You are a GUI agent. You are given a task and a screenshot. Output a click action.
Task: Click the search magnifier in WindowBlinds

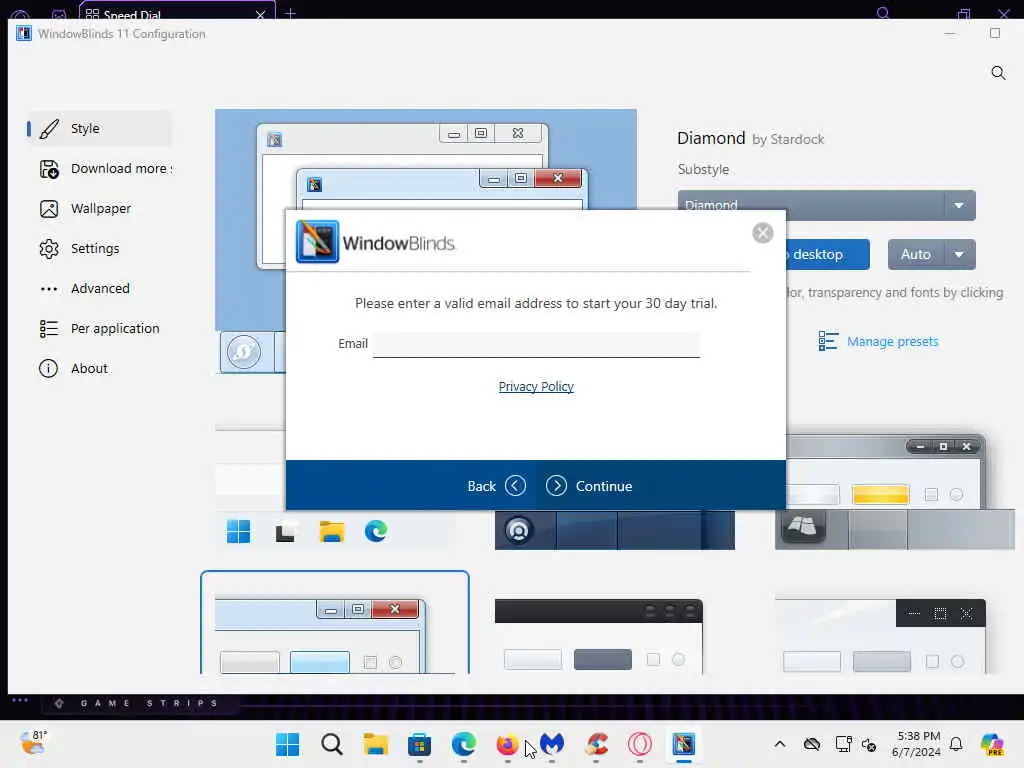tap(998, 72)
